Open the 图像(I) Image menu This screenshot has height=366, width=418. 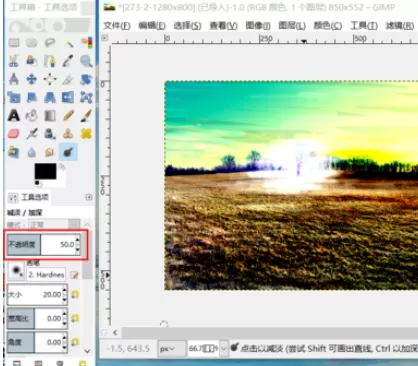tap(258, 26)
